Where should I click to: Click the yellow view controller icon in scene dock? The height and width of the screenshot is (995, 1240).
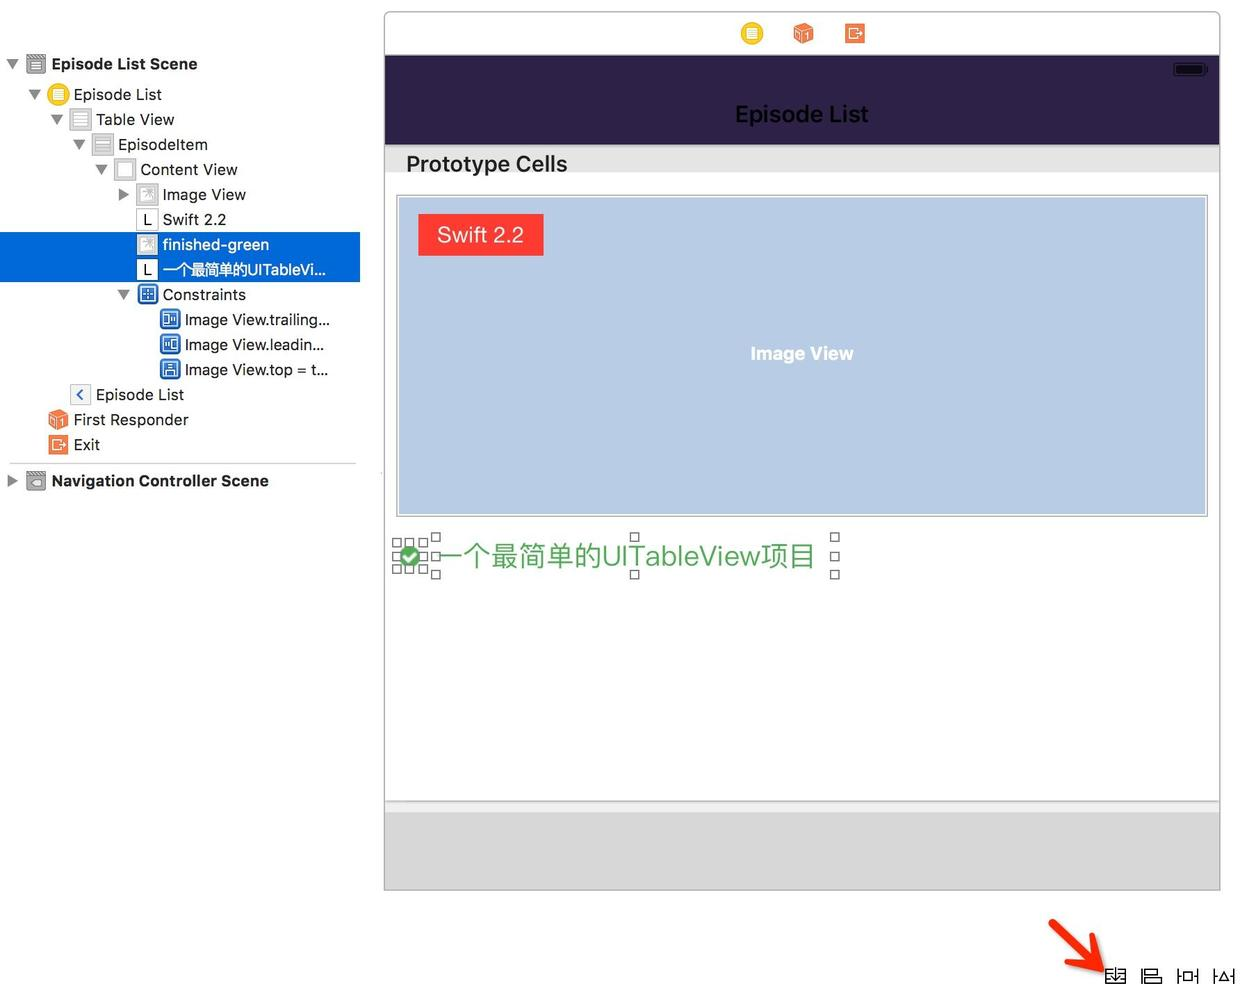click(x=752, y=34)
